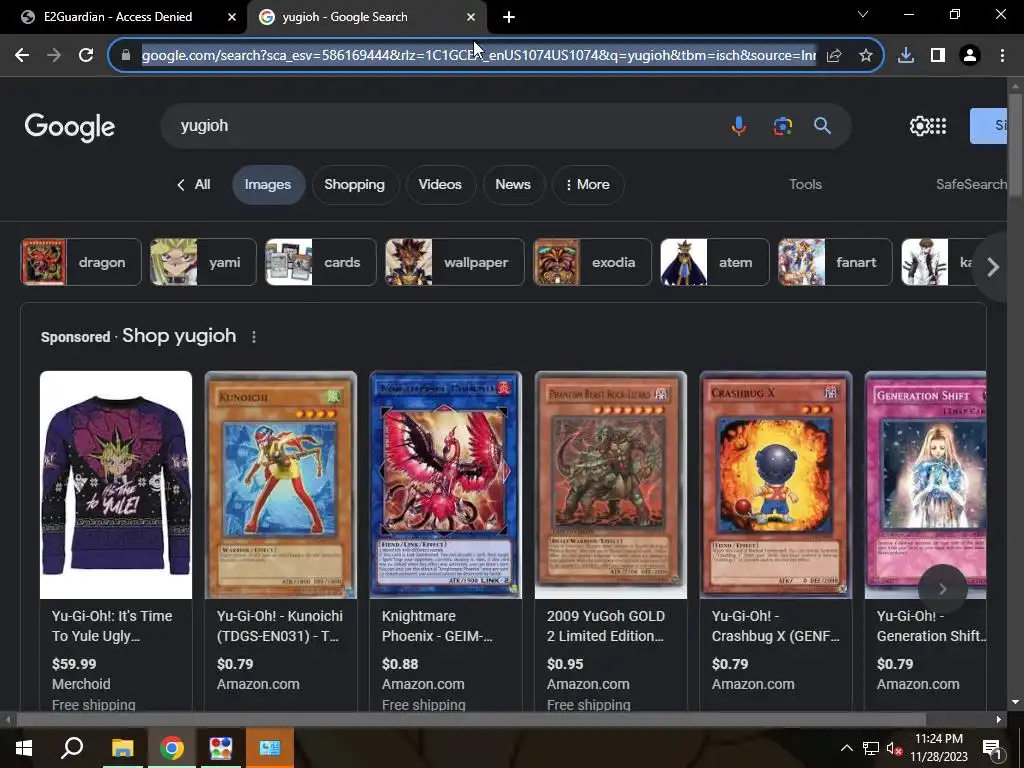Viewport: 1024px width, 768px height.
Task: Click the blue Sign in button
Action: coord(989,126)
